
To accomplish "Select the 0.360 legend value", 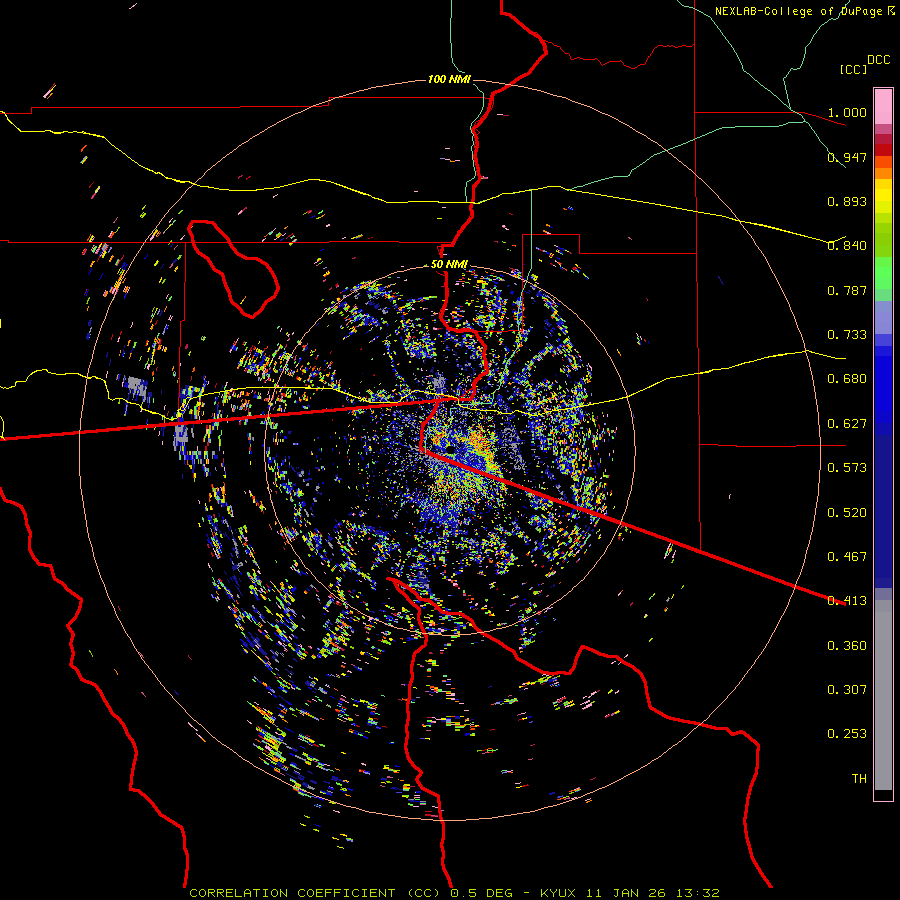I will pos(847,646).
